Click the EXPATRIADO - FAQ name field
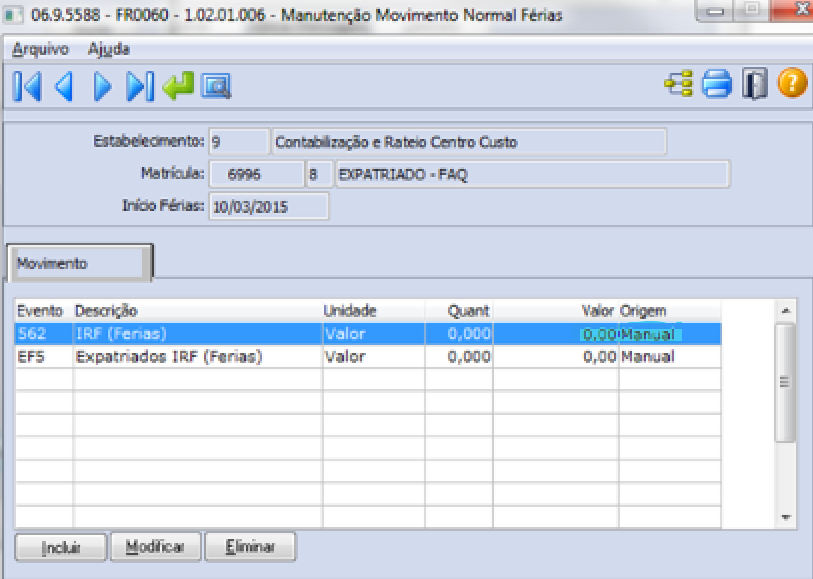 (x=532, y=174)
